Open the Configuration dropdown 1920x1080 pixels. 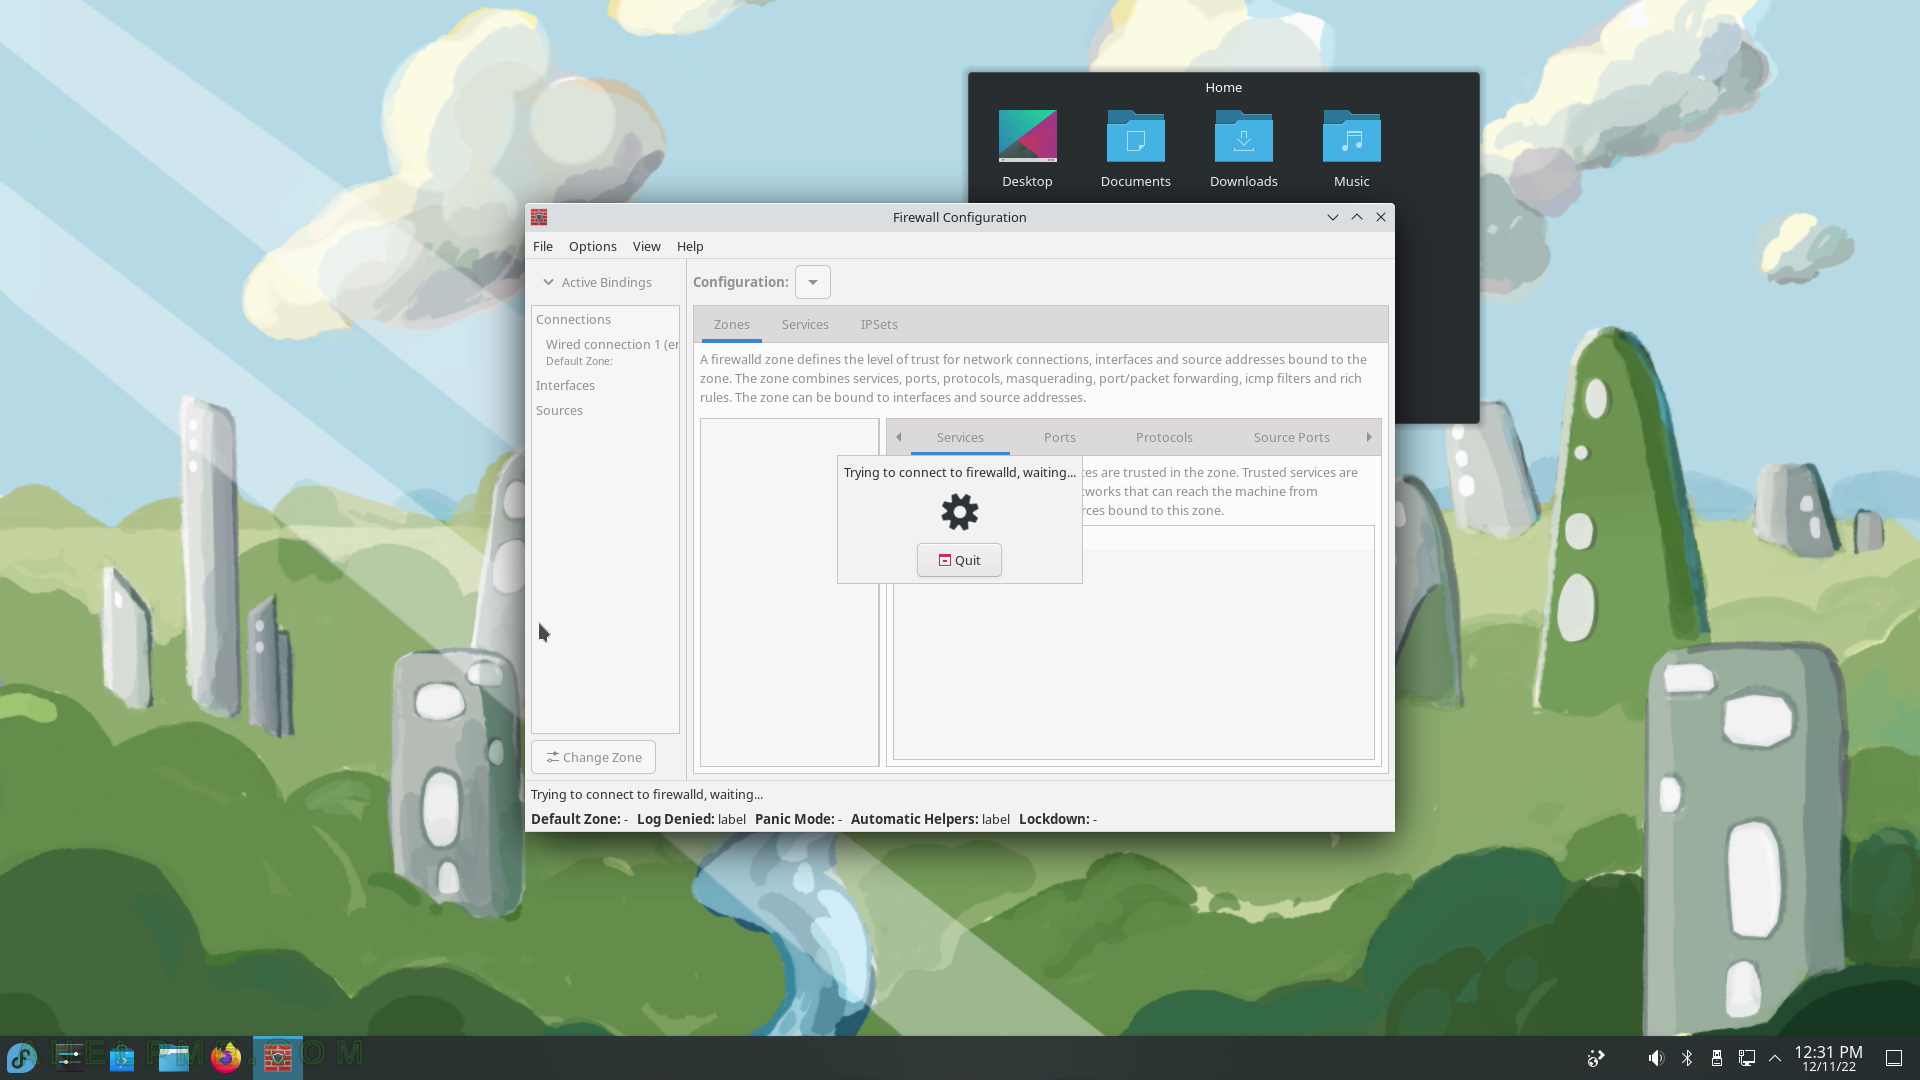pos(812,282)
